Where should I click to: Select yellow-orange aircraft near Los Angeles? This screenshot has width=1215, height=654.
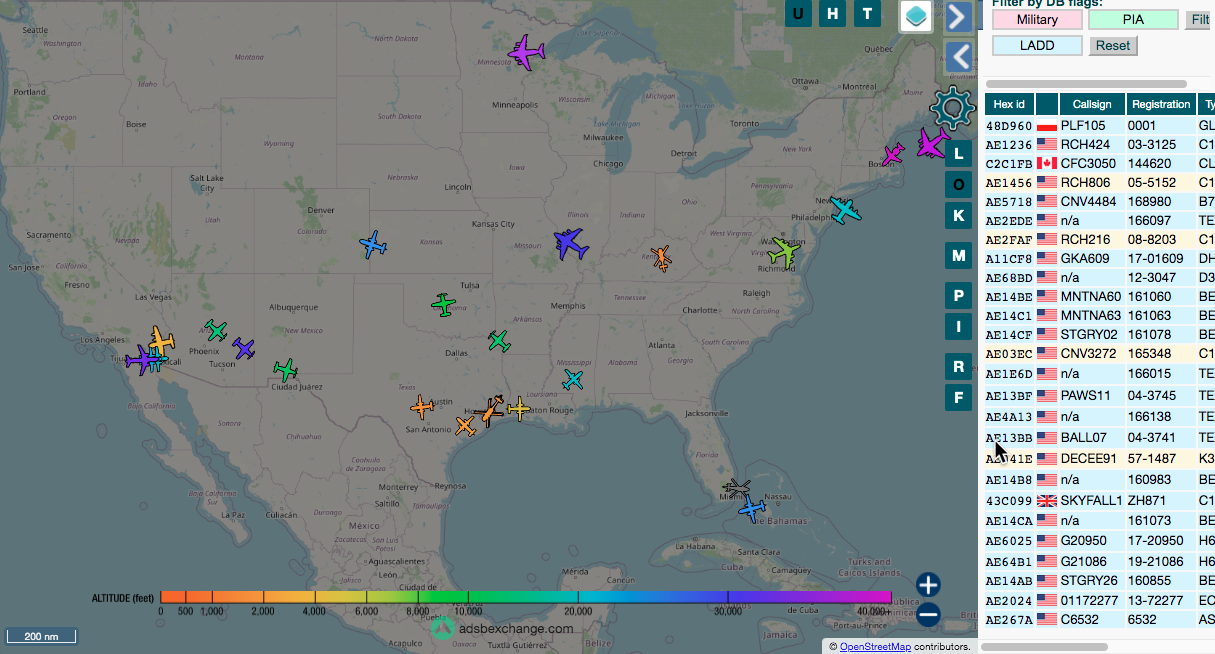point(161,341)
